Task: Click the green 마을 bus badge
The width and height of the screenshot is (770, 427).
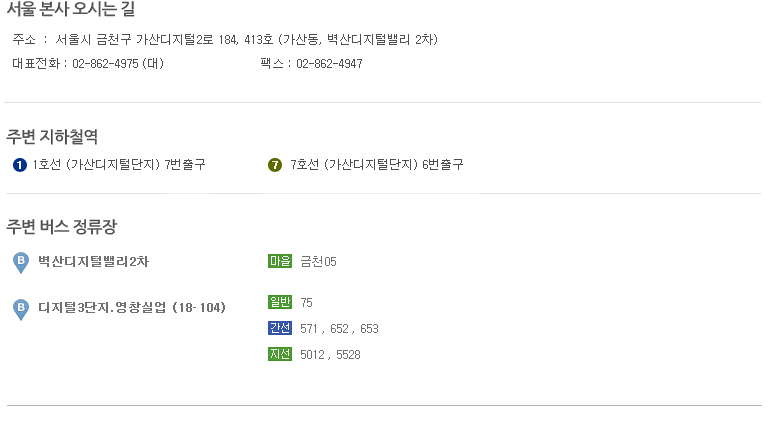Action: (x=280, y=261)
